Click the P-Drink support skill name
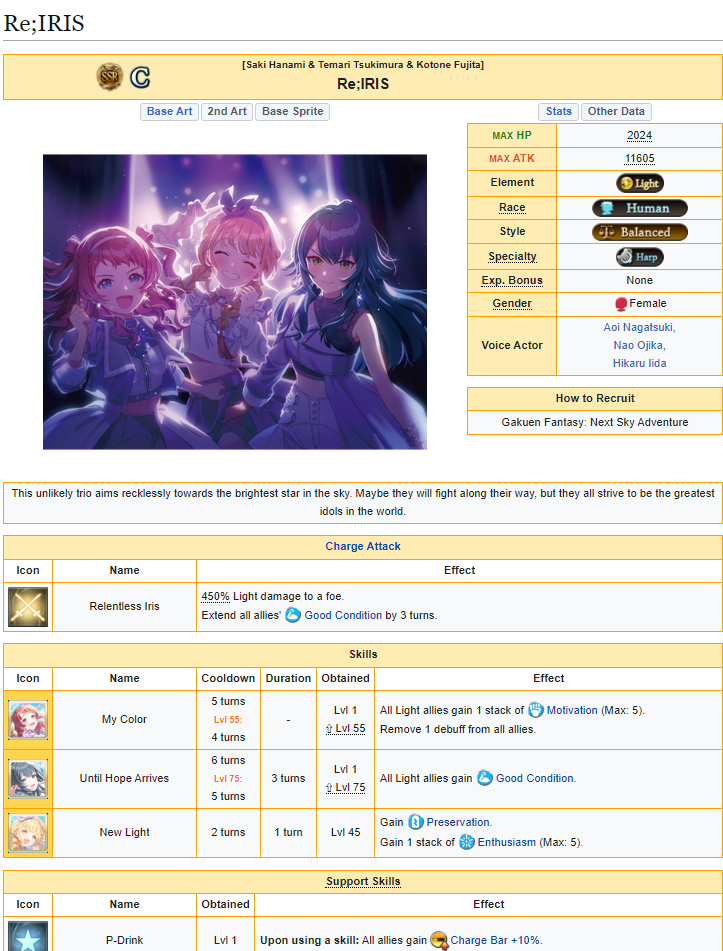 pos(124,941)
